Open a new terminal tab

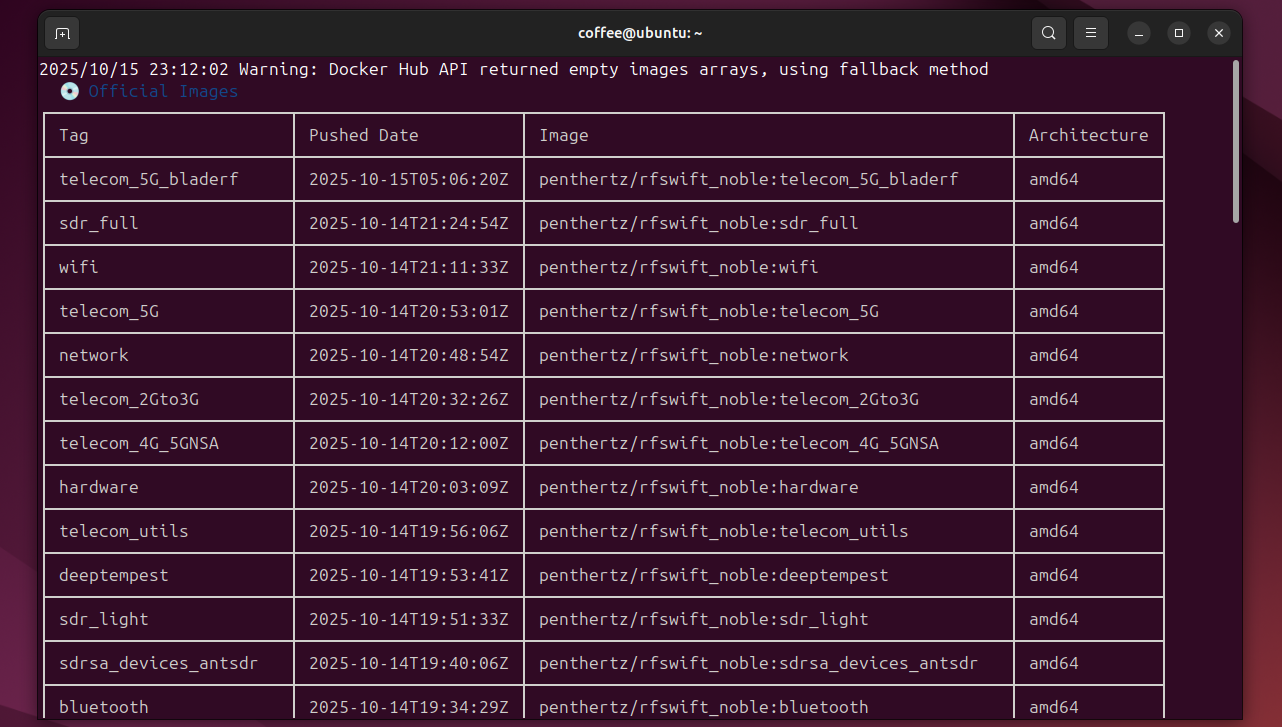coord(61,32)
